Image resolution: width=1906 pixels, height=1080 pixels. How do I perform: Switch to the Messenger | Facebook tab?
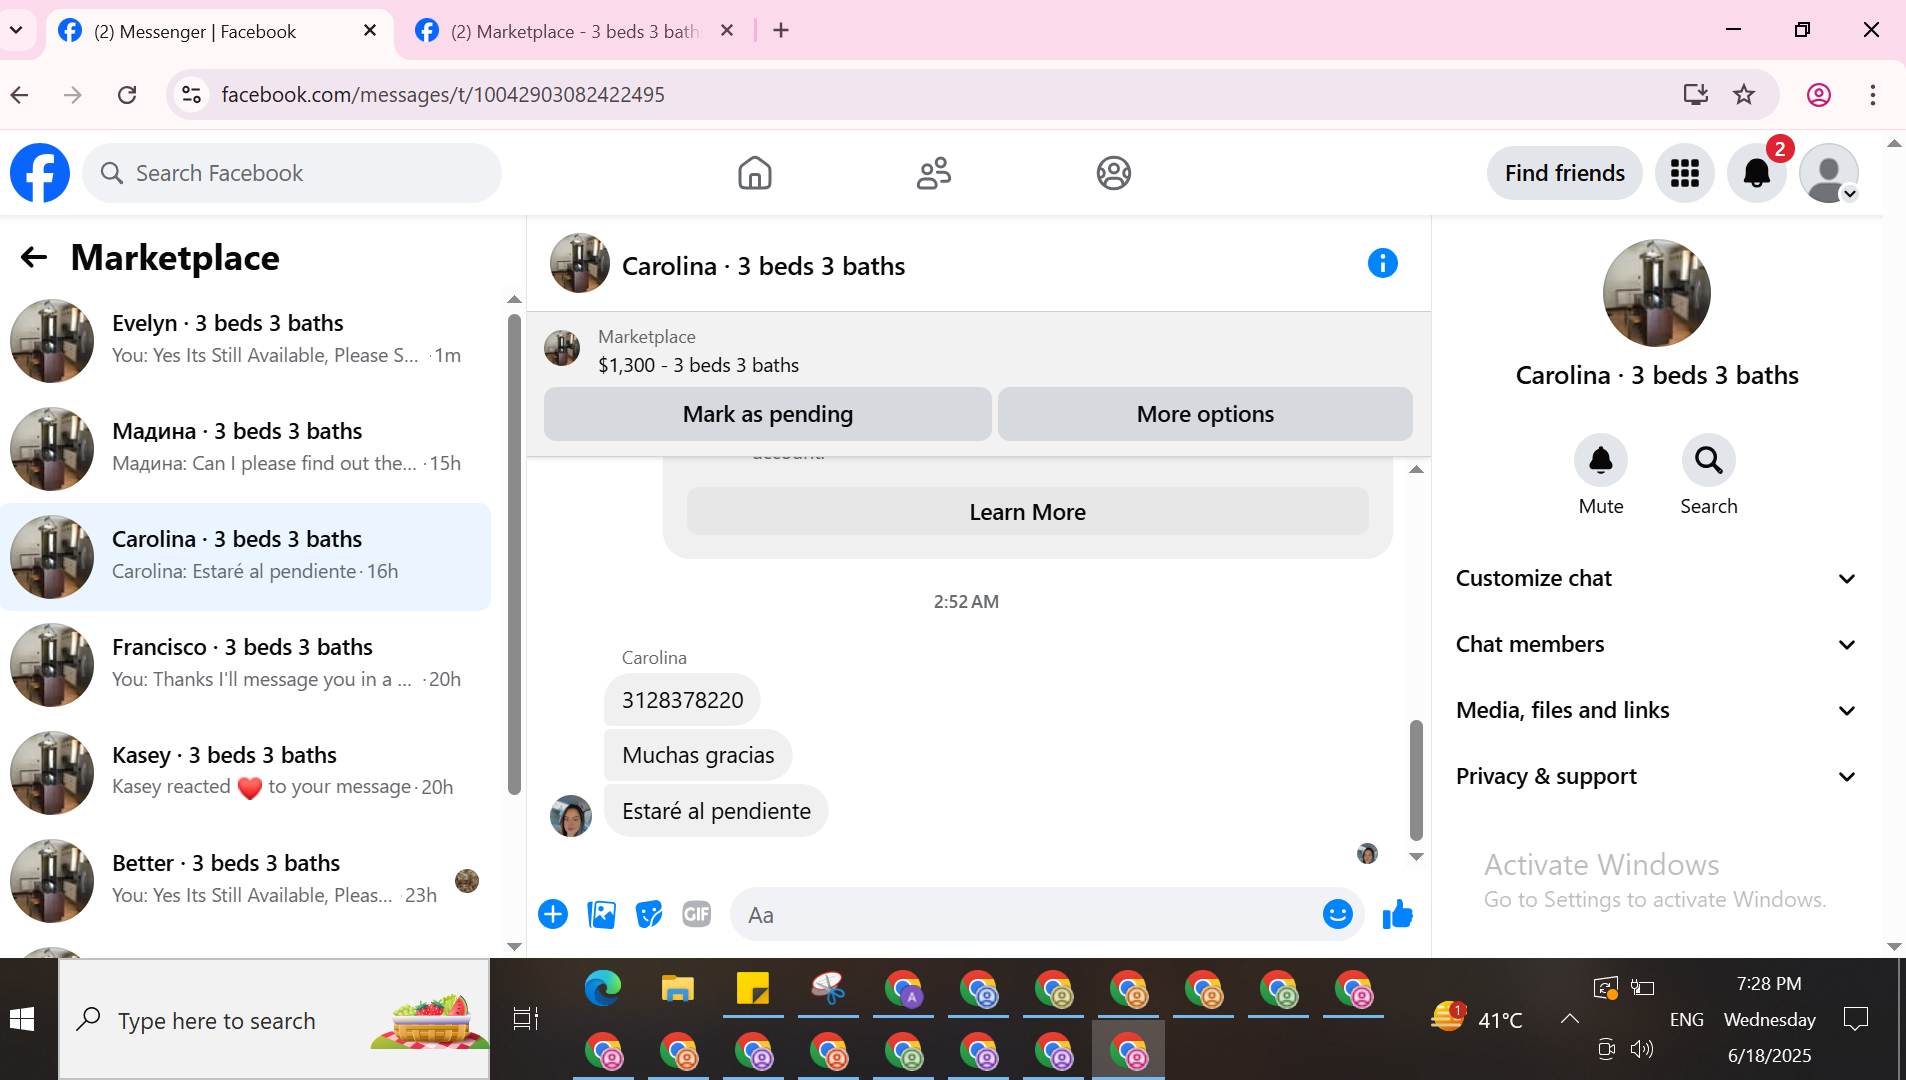(x=220, y=31)
